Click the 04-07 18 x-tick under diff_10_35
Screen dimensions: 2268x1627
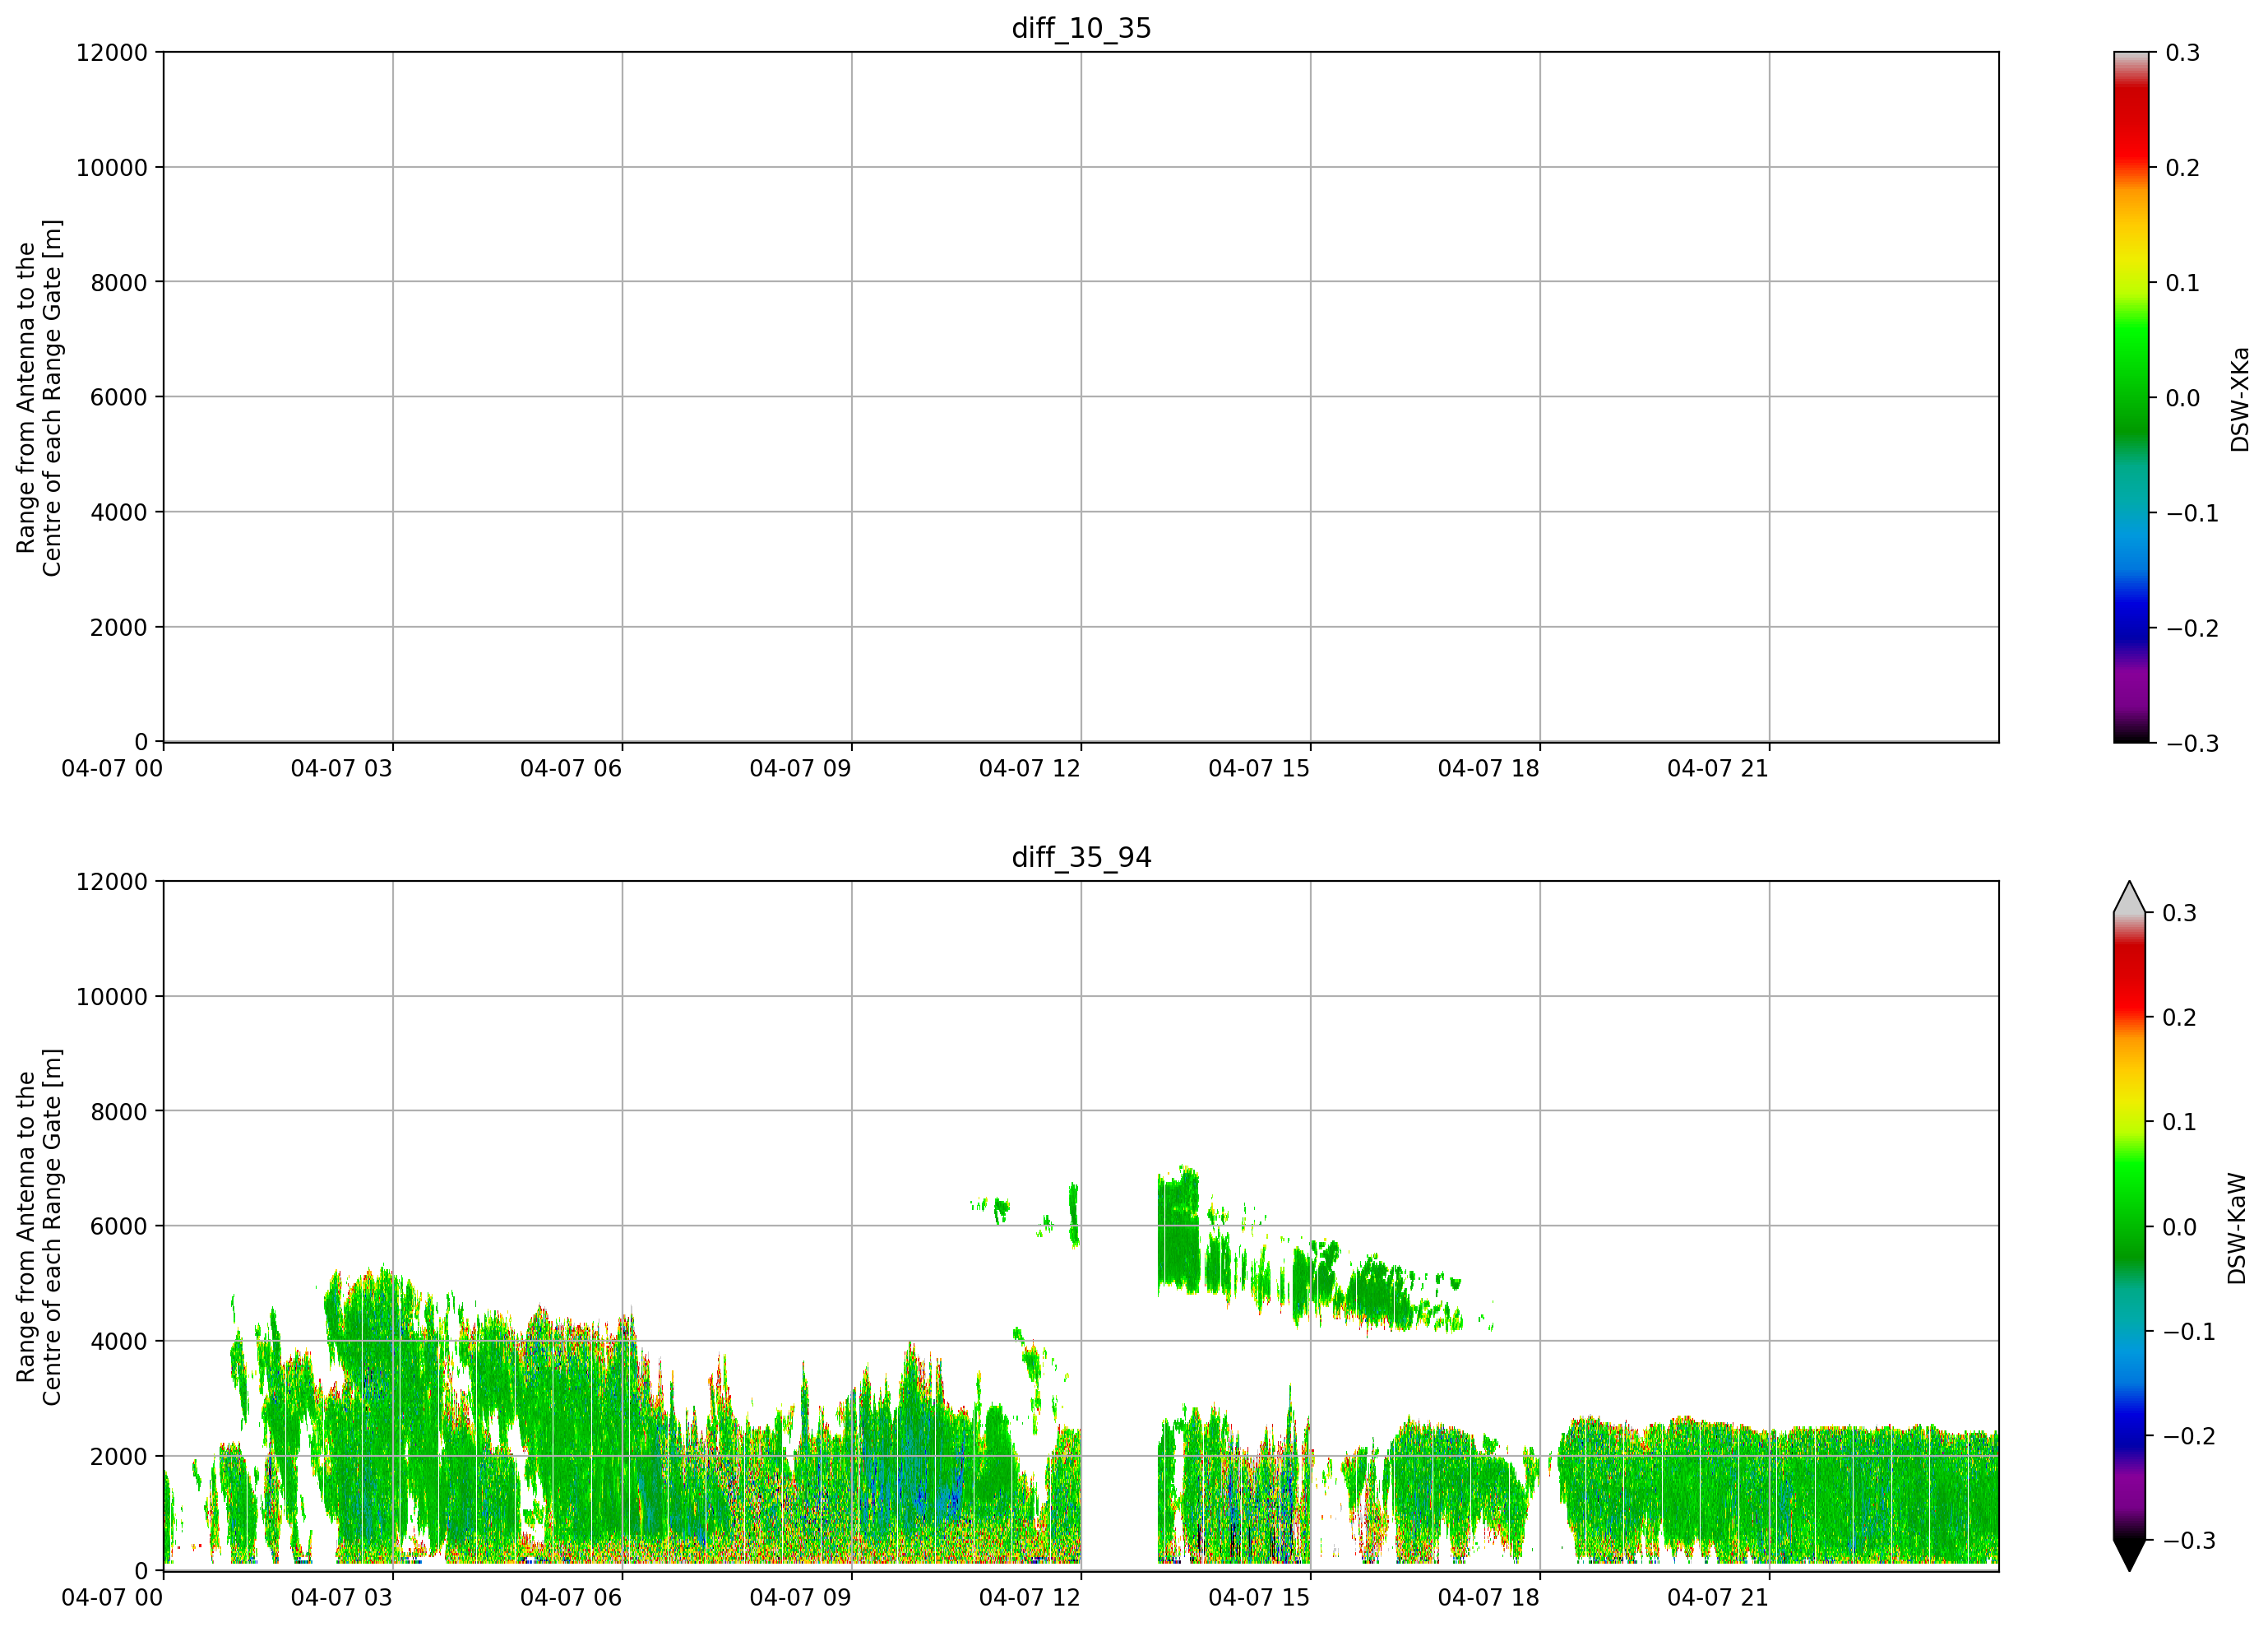pyautogui.click(x=1489, y=768)
